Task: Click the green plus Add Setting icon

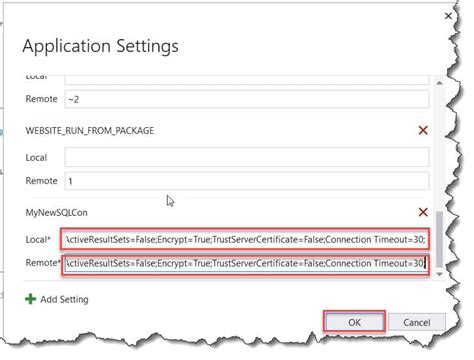Action: [30, 299]
